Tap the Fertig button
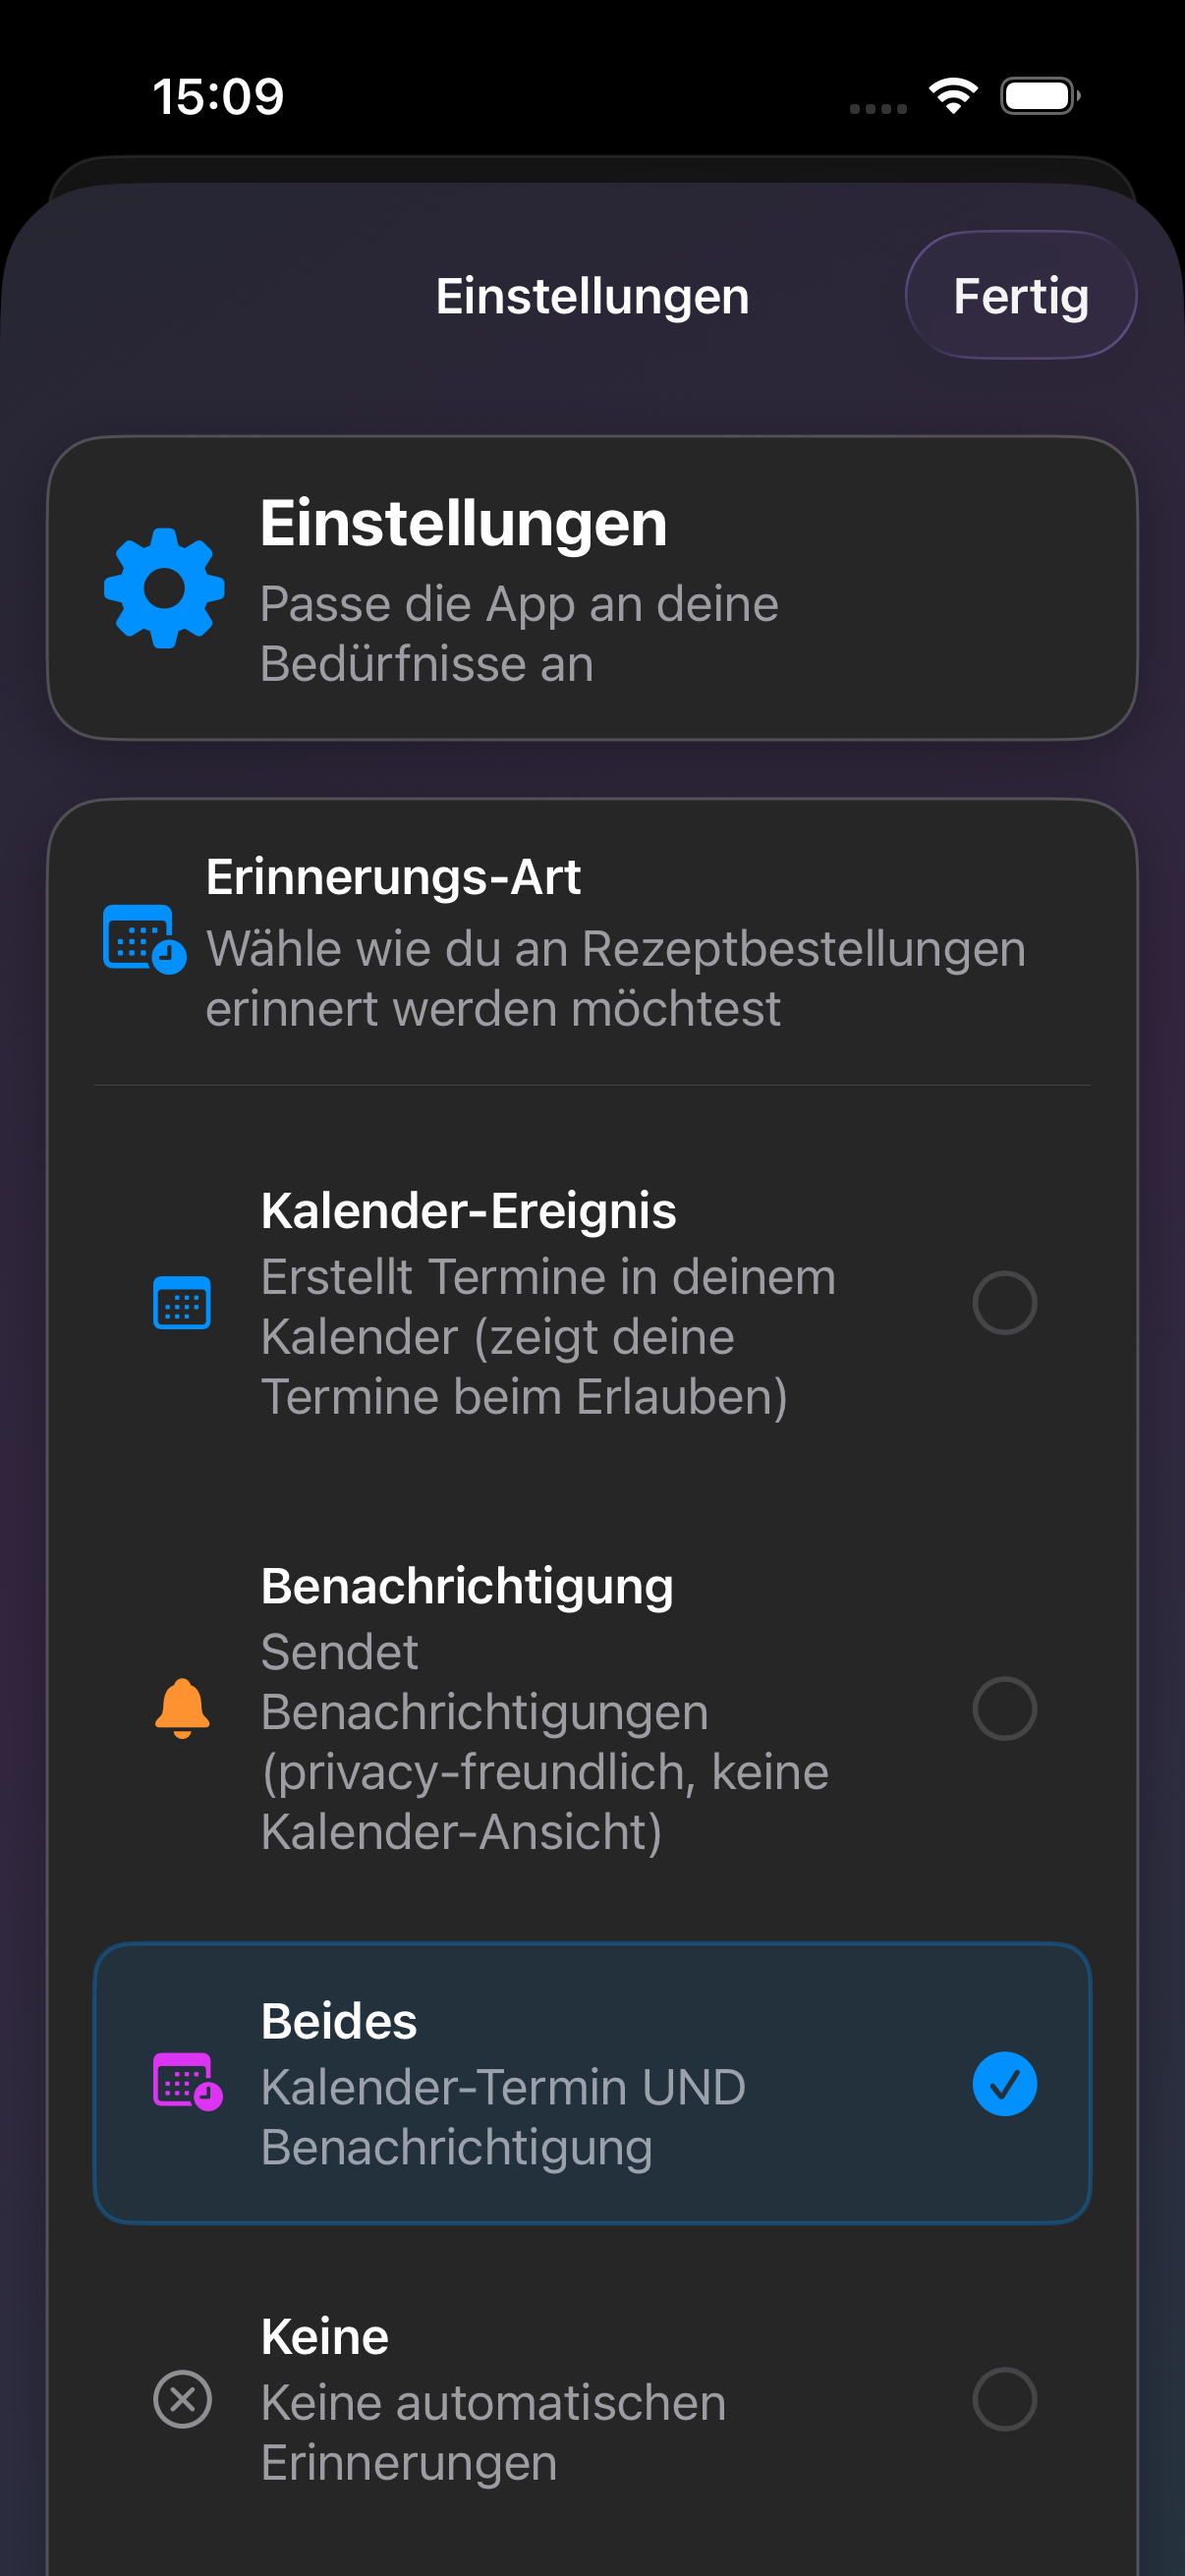The height and width of the screenshot is (2576, 1185). [x=1020, y=294]
